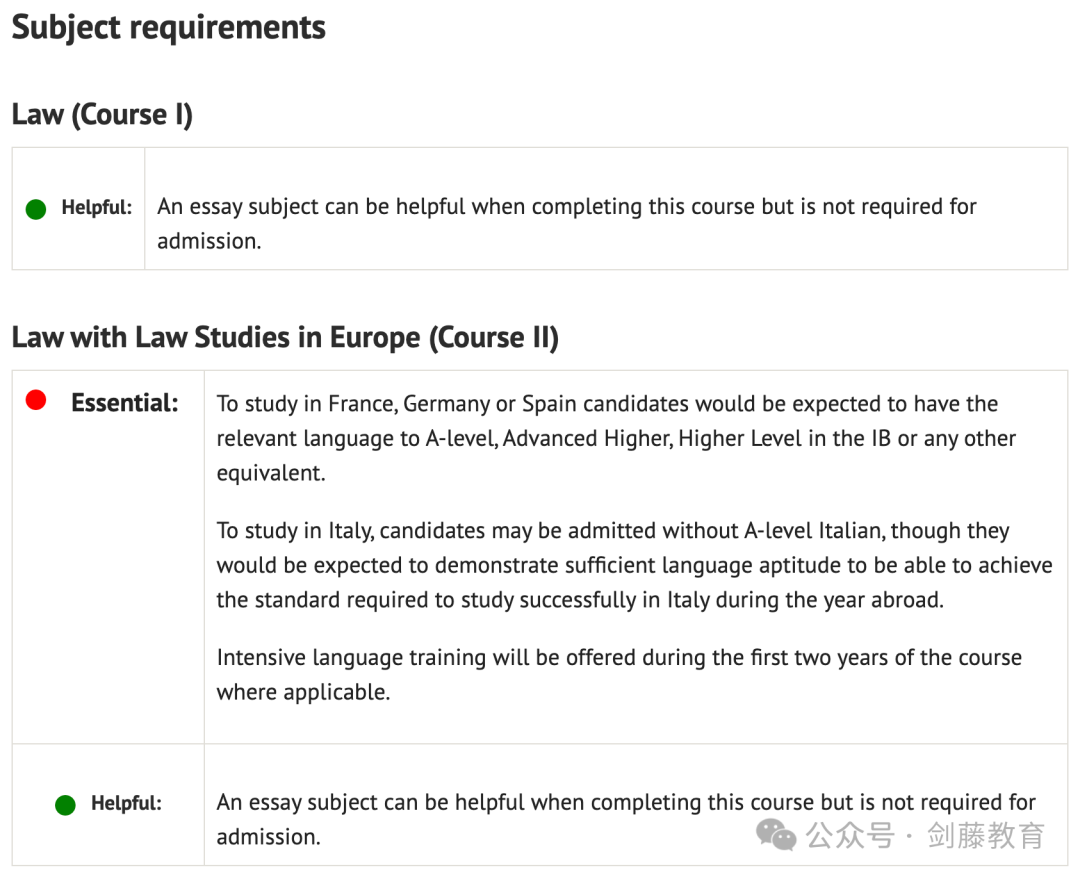
Task: Click the Helpful: label in Course II table
Action: [126, 803]
